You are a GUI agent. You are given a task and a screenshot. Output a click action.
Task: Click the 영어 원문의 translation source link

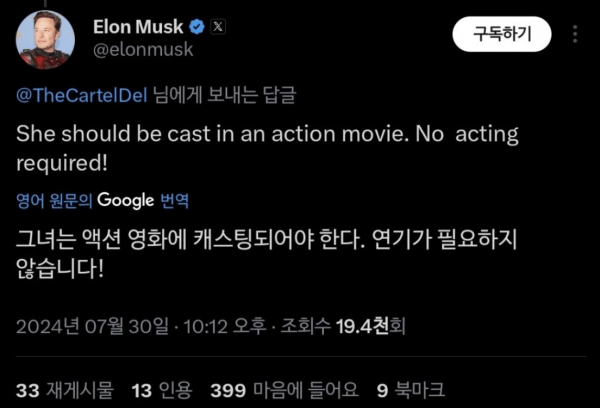(x=54, y=201)
